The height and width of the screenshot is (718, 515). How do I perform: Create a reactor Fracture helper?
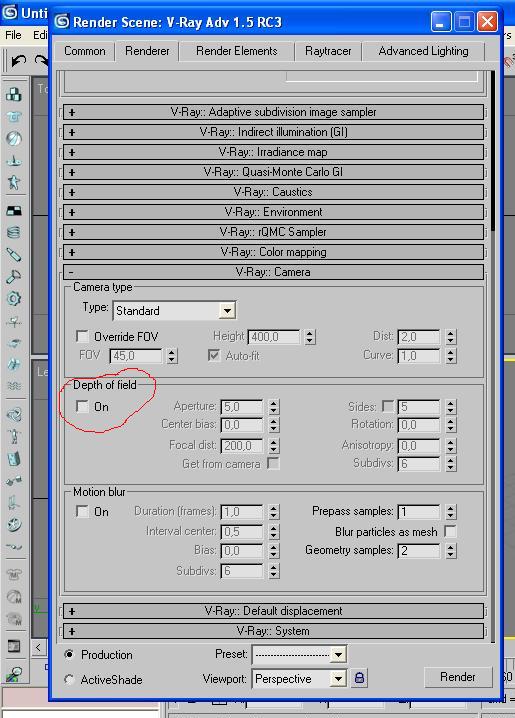tap(14, 364)
